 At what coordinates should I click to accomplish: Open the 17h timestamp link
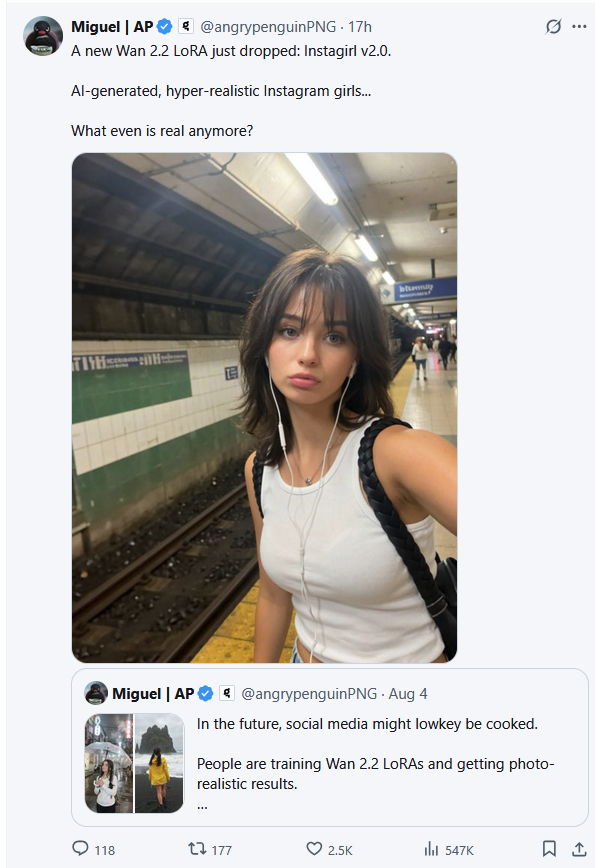tap(360, 27)
